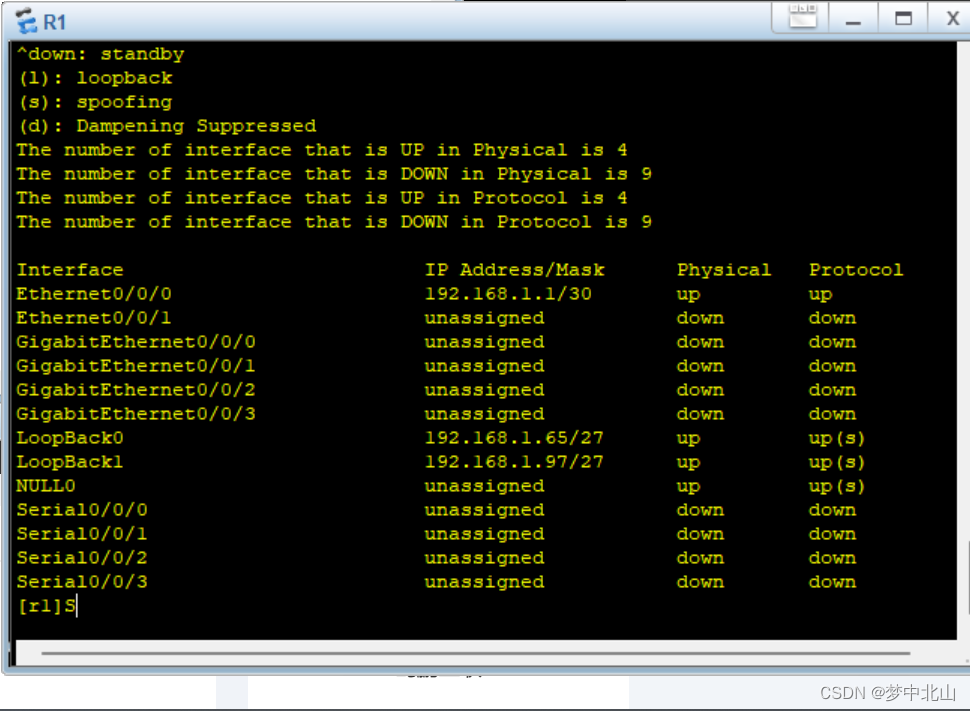The width and height of the screenshot is (970, 711).
Task: Click the Protocol column header
Action: [856, 270]
